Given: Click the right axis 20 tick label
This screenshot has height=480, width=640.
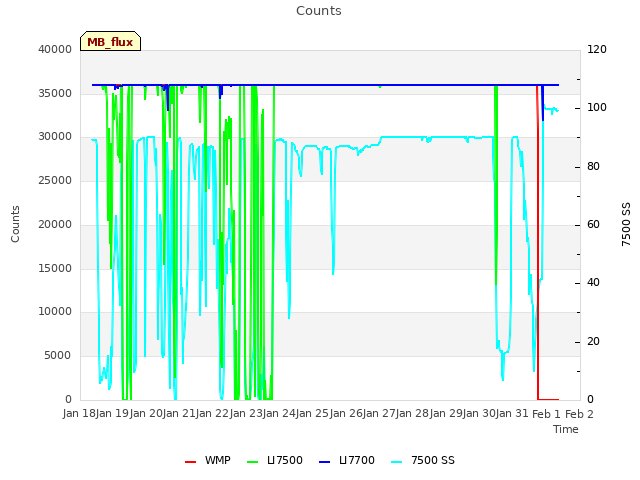Looking at the screenshot, I should [x=593, y=341].
